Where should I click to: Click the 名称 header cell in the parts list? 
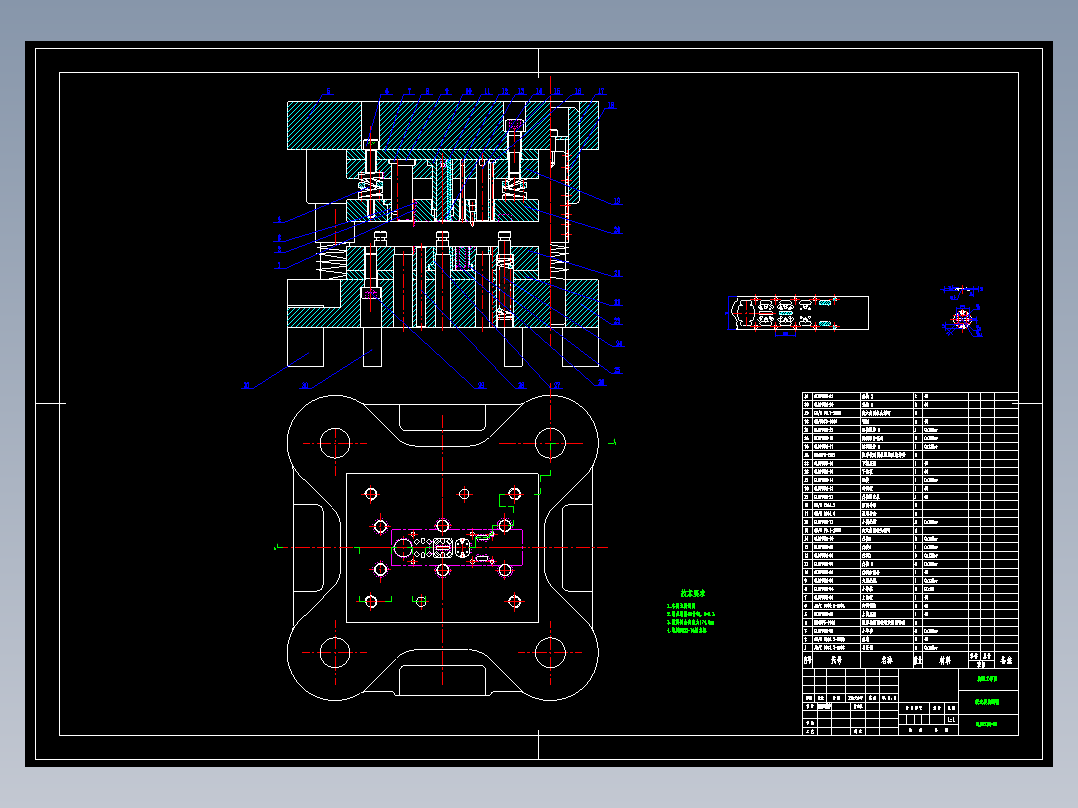click(x=887, y=660)
